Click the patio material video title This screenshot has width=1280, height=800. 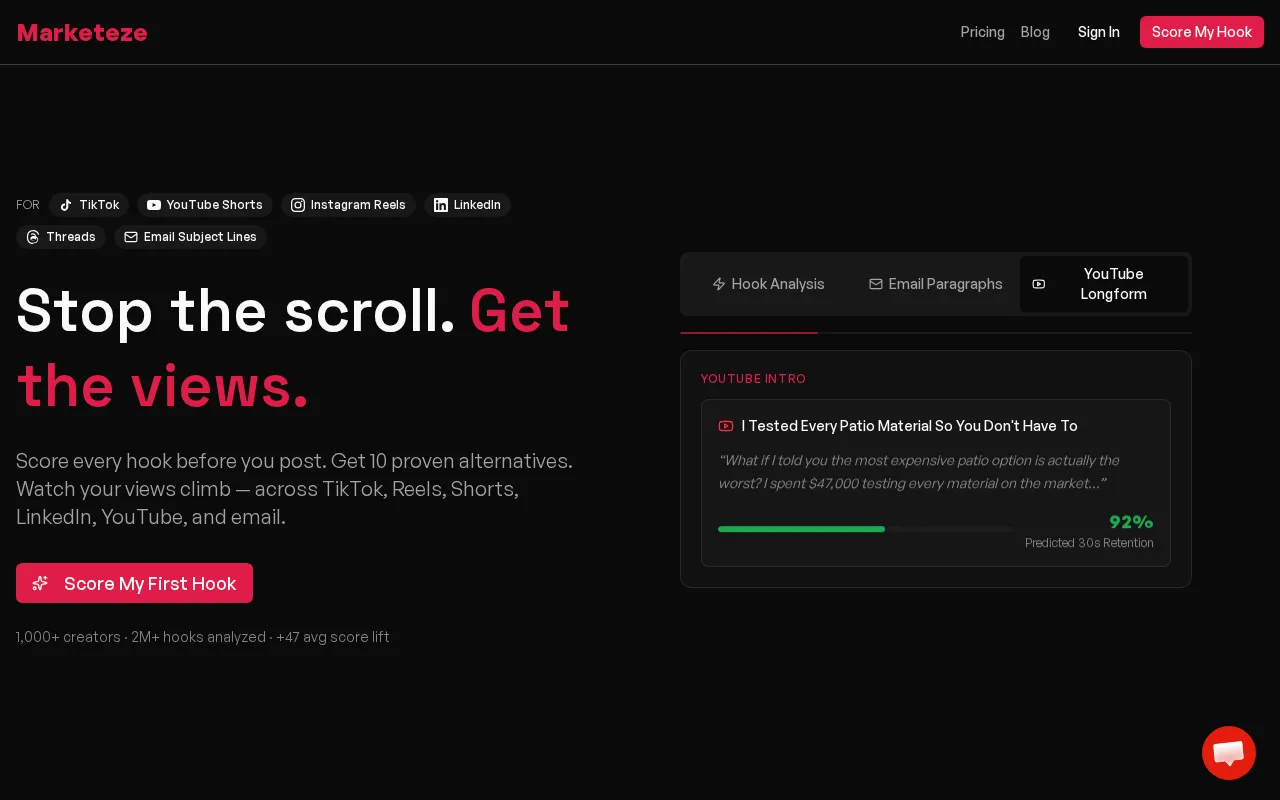(x=910, y=426)
